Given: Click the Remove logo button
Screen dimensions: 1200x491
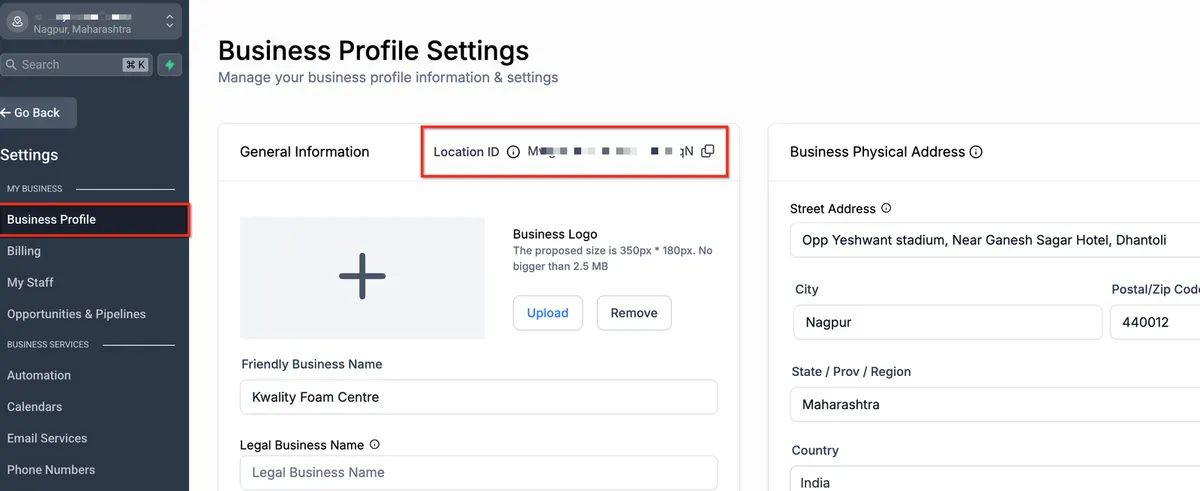Looking at the screenshot, I should (x=634, y=313).
